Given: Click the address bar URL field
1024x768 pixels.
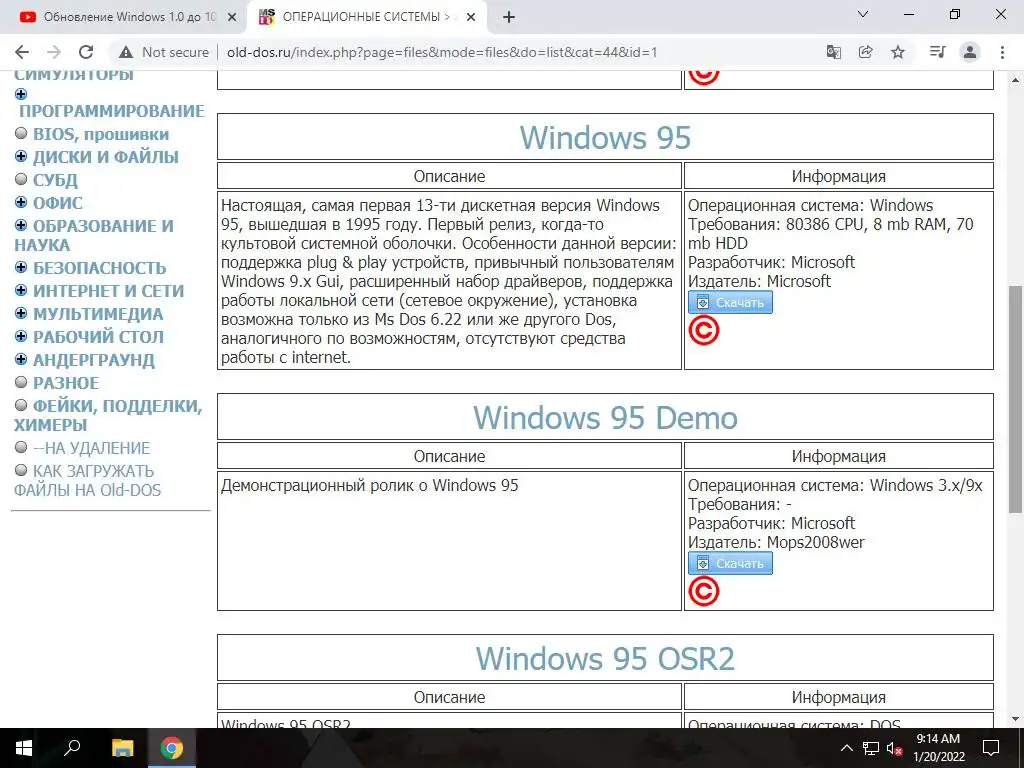Looking at the screenshot, I should [442, 52].
